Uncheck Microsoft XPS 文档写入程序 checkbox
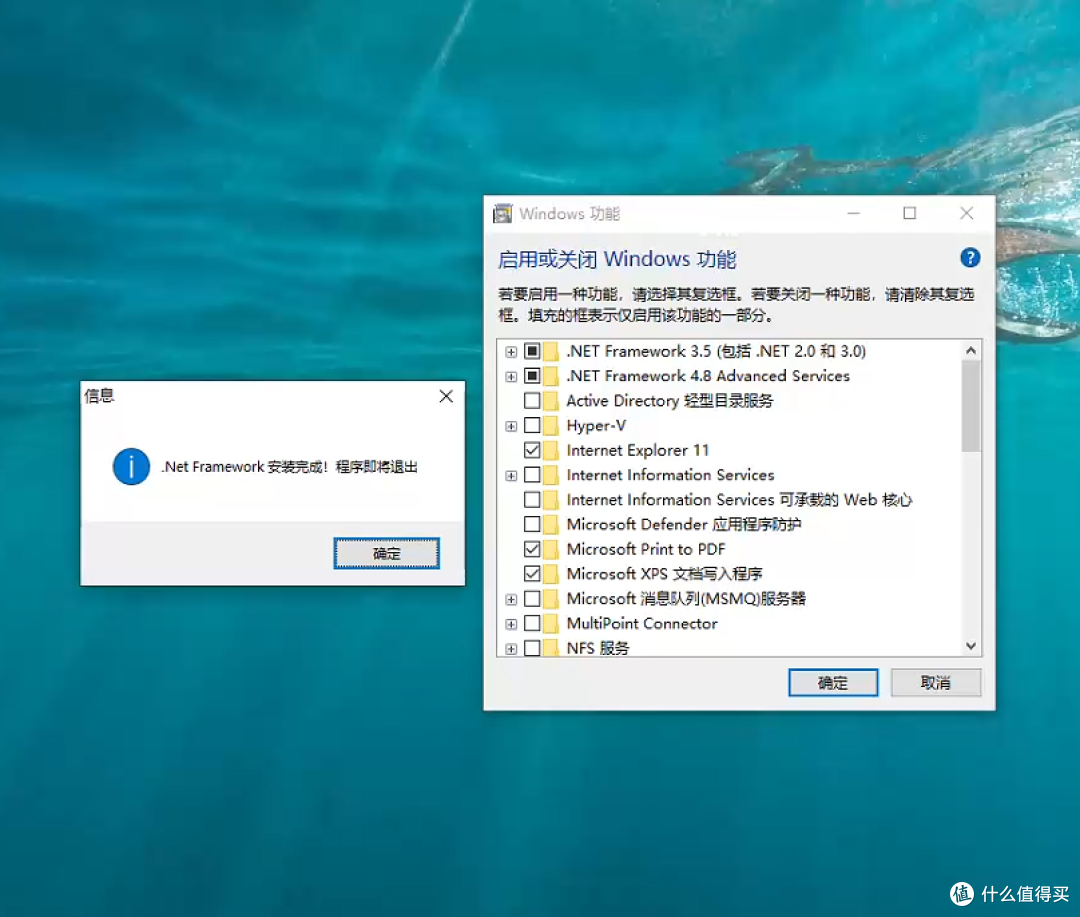The height and width of the screenshot is (917, 1080). 532,574
